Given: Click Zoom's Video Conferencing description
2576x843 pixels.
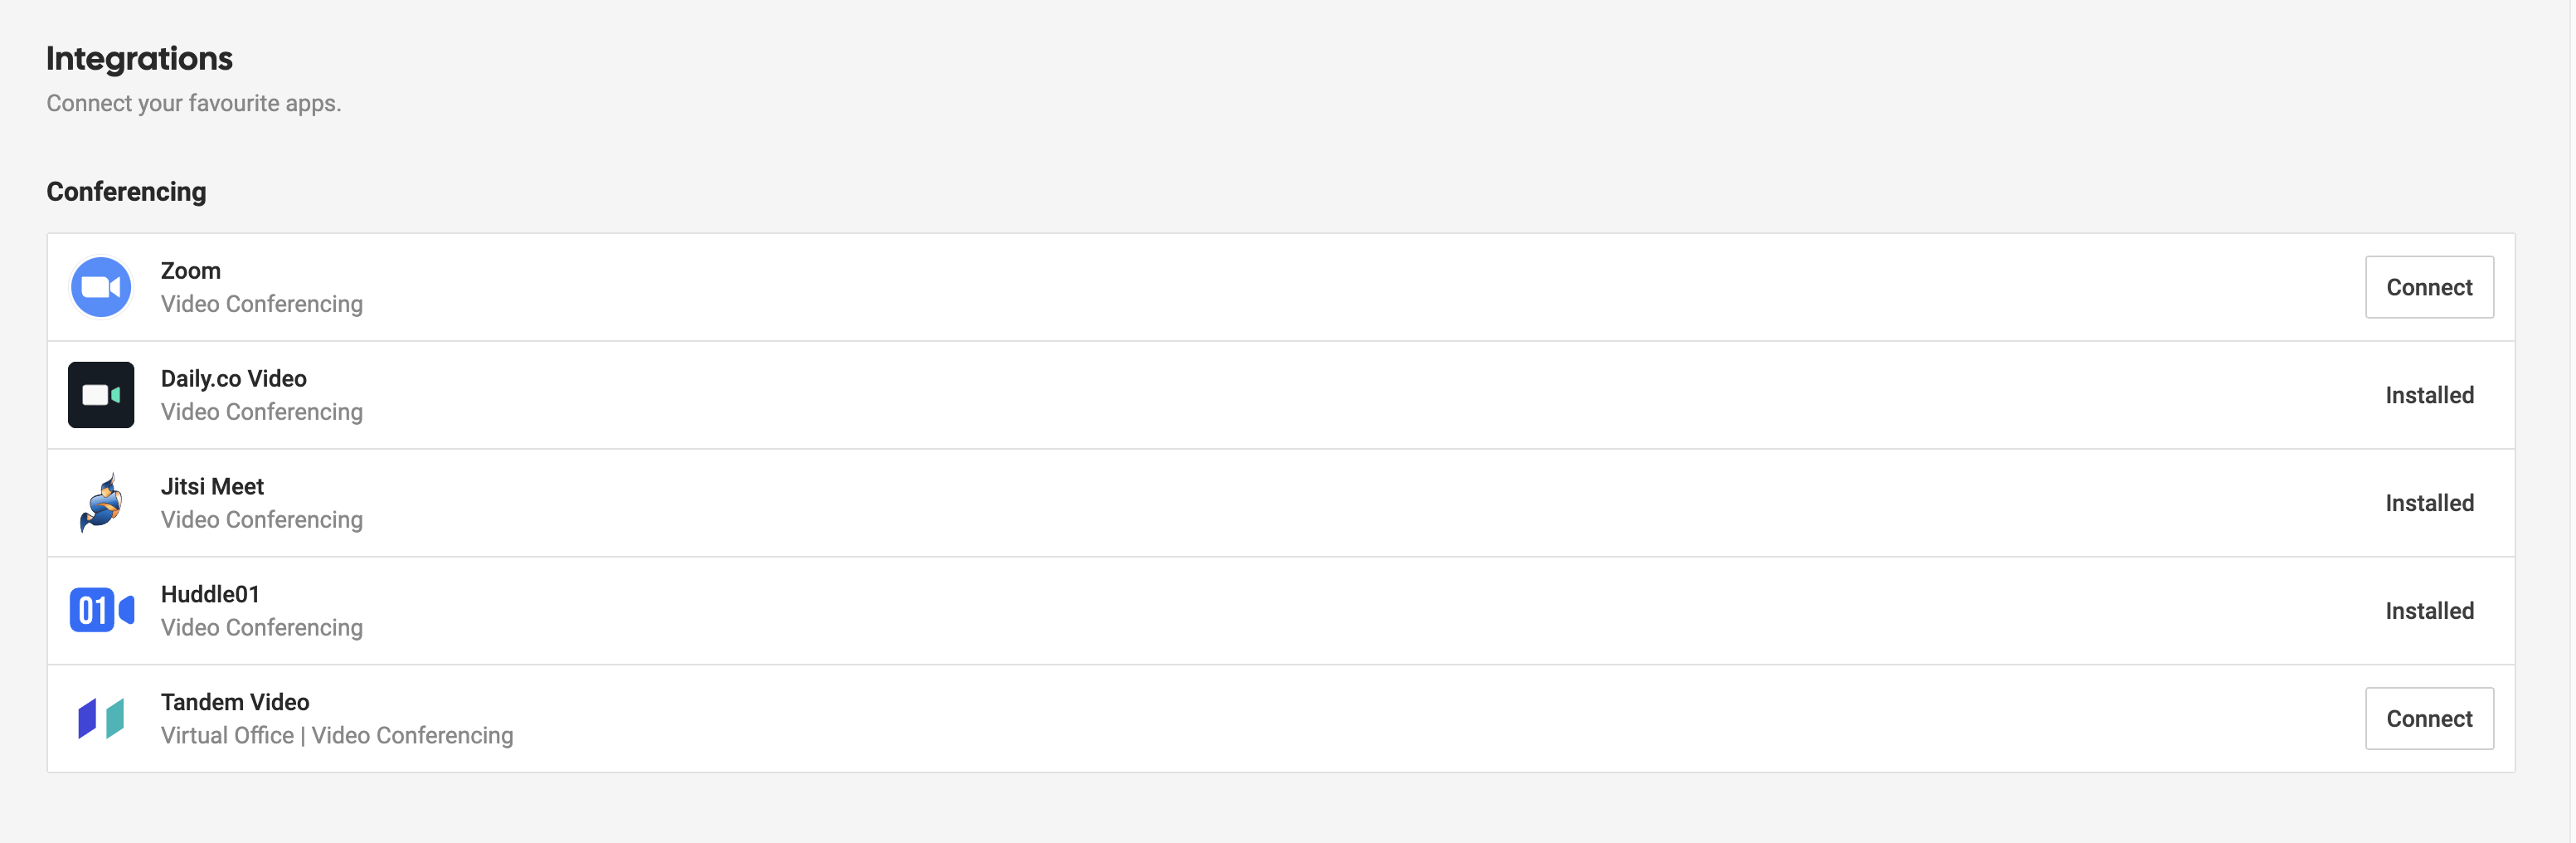Looking at the screenshot, I should tap(261, 304).
